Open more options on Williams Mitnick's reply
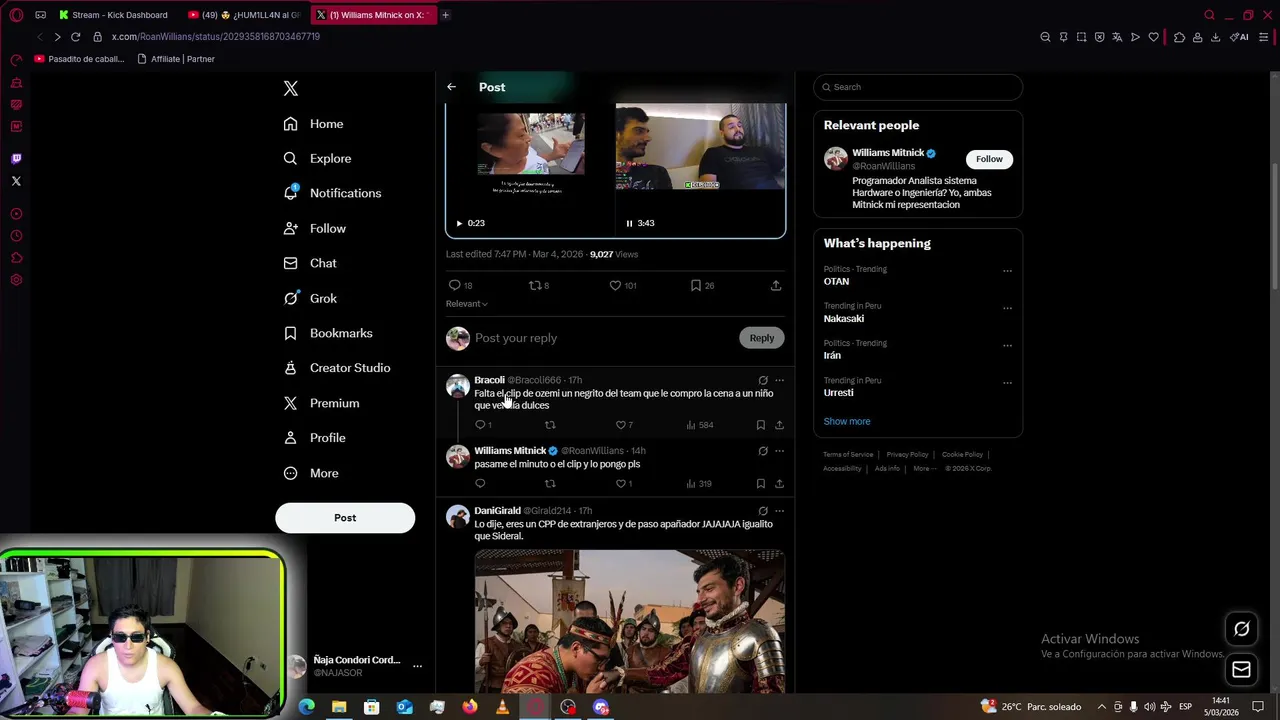 780,451
